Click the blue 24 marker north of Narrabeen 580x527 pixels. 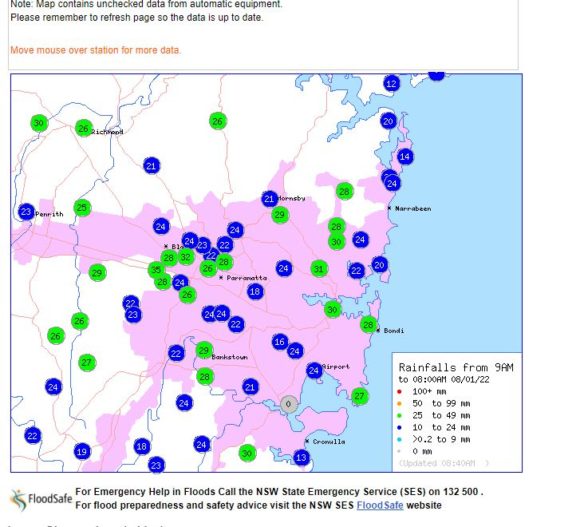pyautogui.click(x=392, y=183)
